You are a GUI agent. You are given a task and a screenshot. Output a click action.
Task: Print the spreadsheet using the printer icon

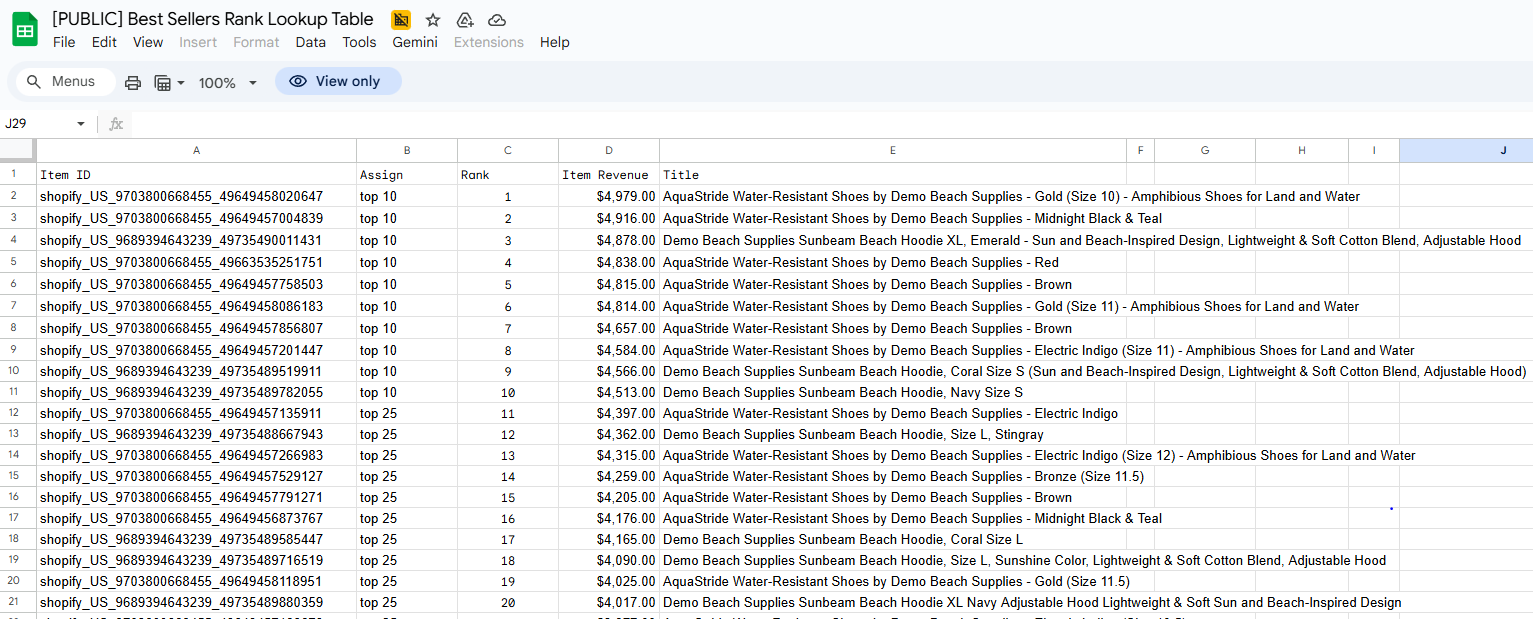[133, 82]
